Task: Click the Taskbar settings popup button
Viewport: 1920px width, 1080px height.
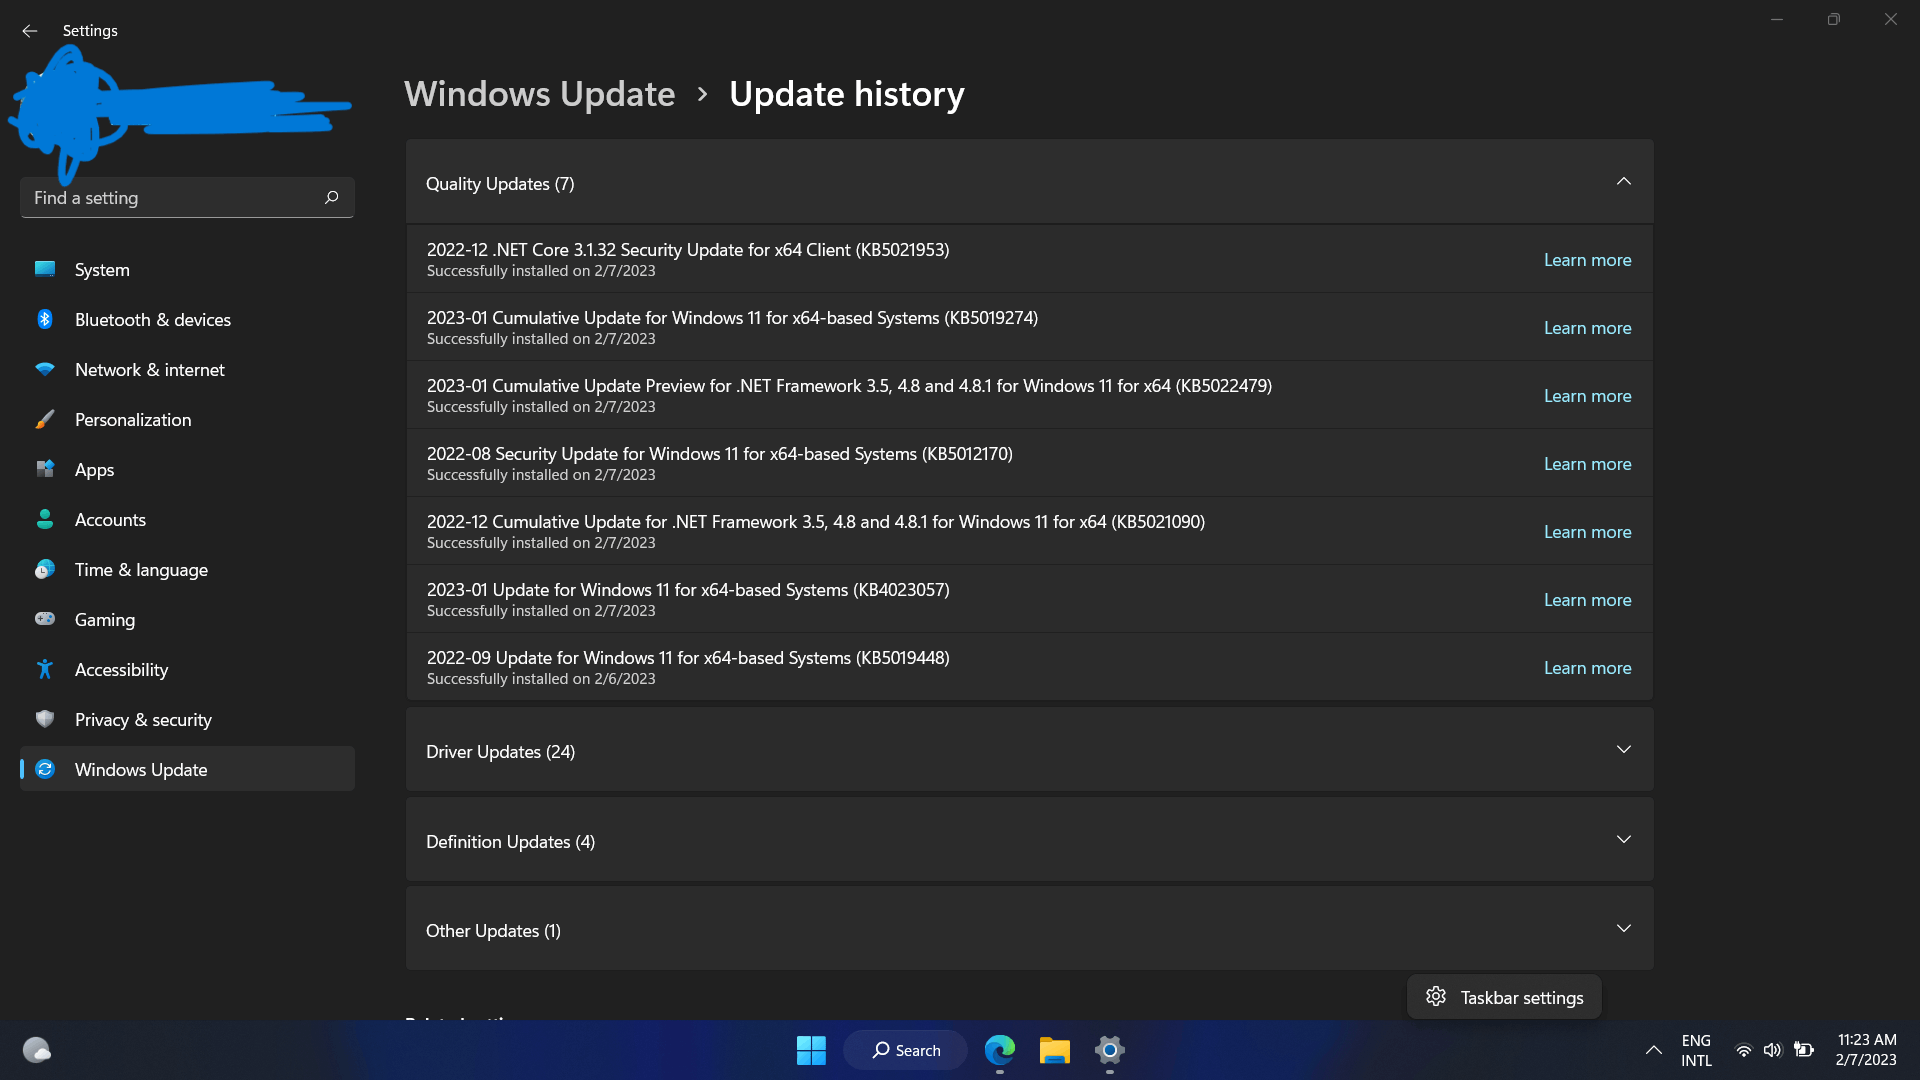Action: coord(1504,997)
